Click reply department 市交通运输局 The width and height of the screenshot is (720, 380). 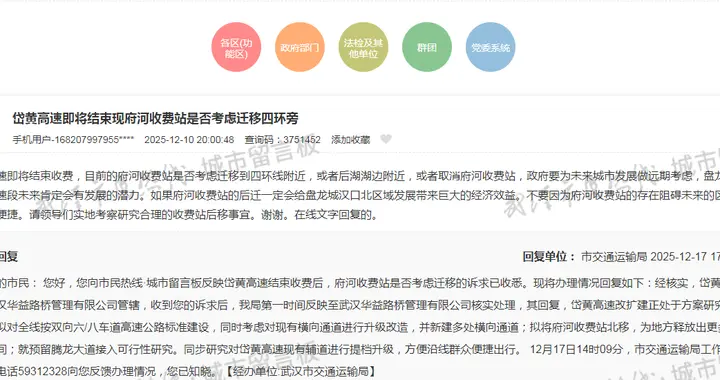click(614, 256)
